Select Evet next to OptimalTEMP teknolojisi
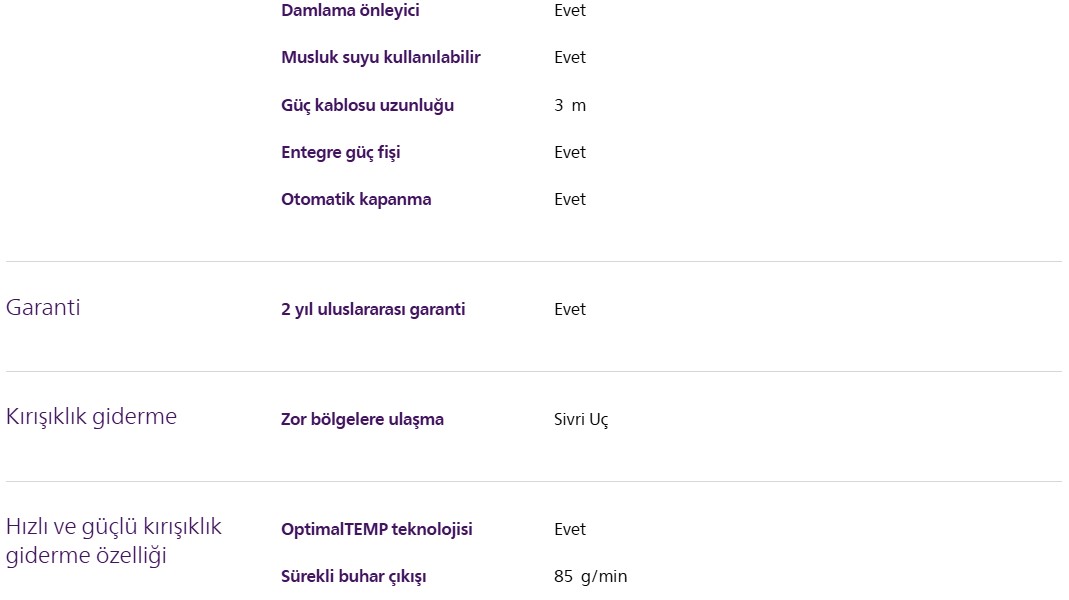The image size is (1069, 600). pos(570,529)
